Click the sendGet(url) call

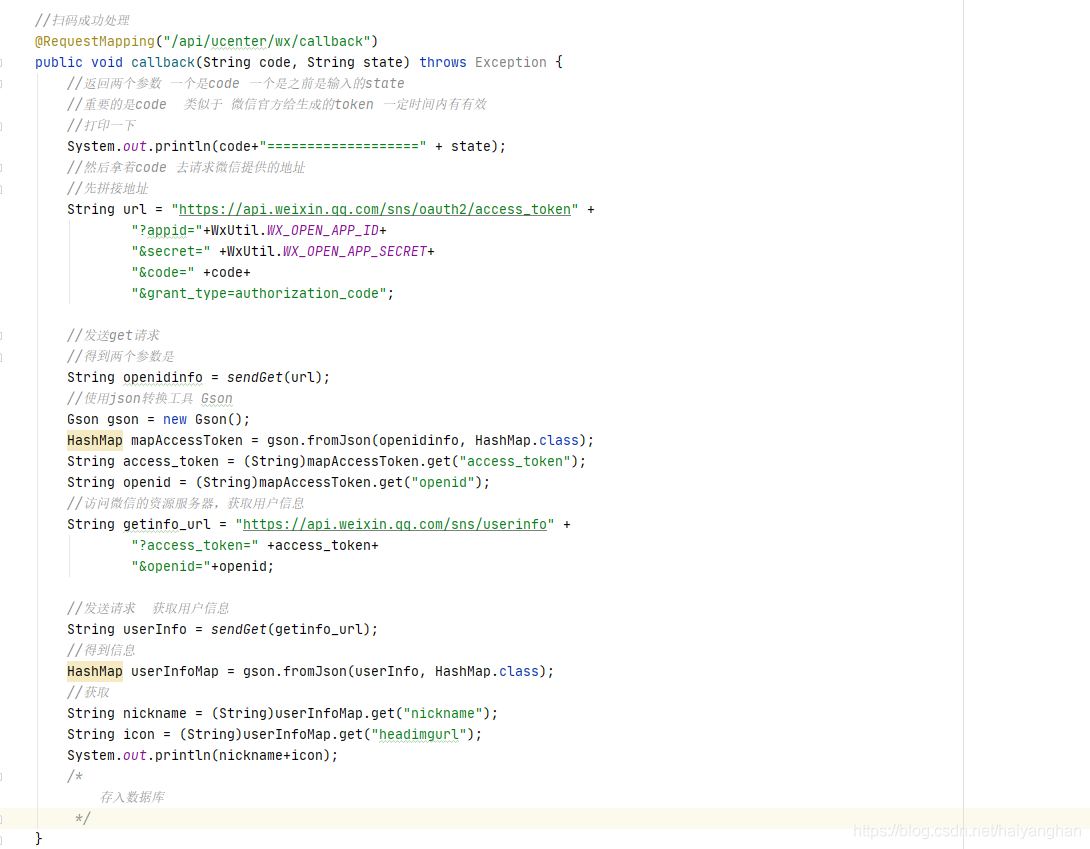(275, 377)
